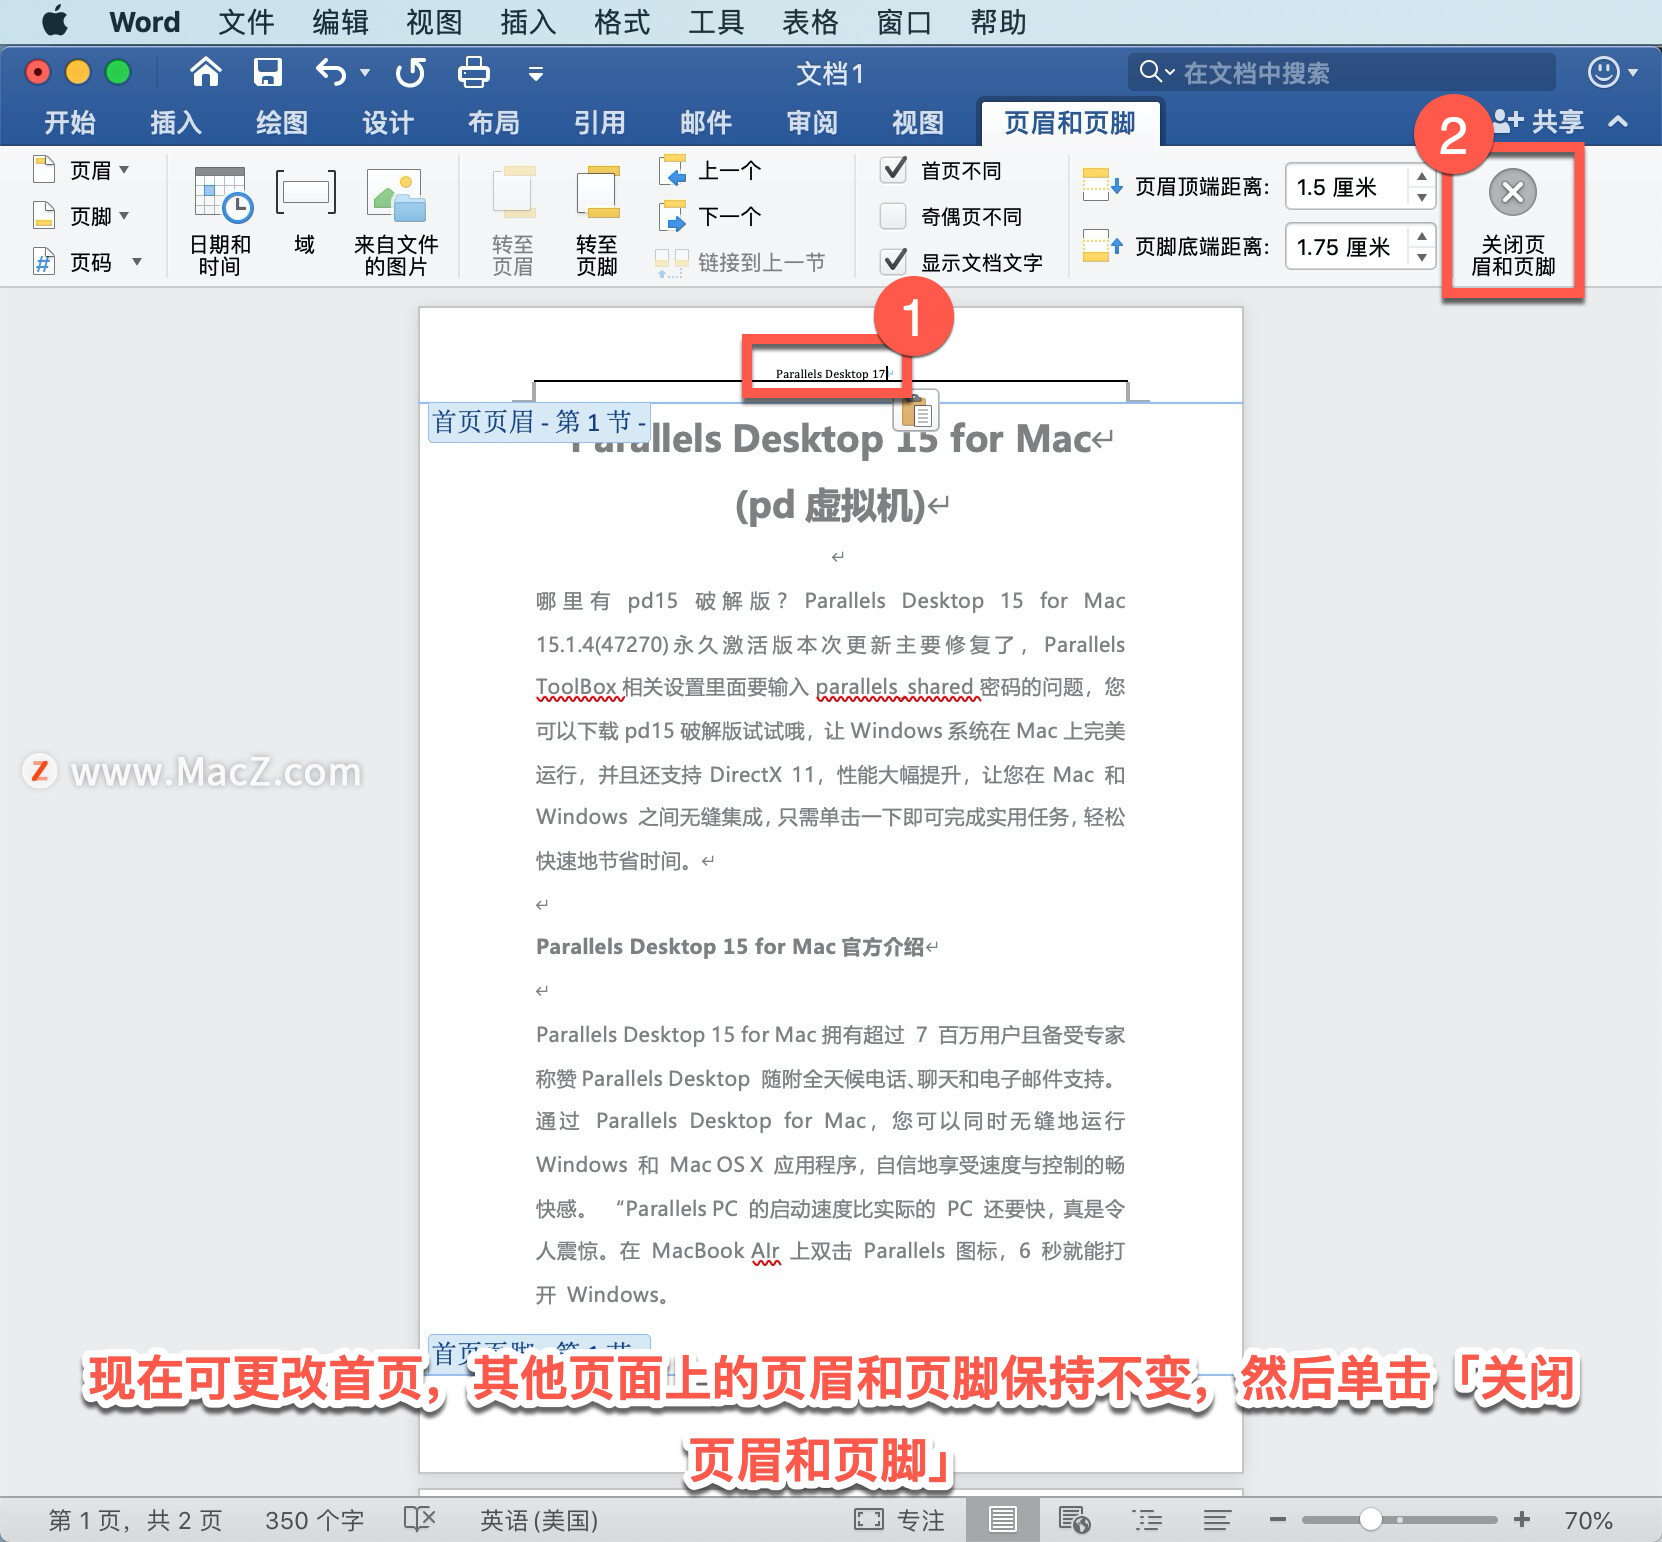Open the undo history dropdown arrow
The image size is (1662, 1542).
tap(365, 72)
